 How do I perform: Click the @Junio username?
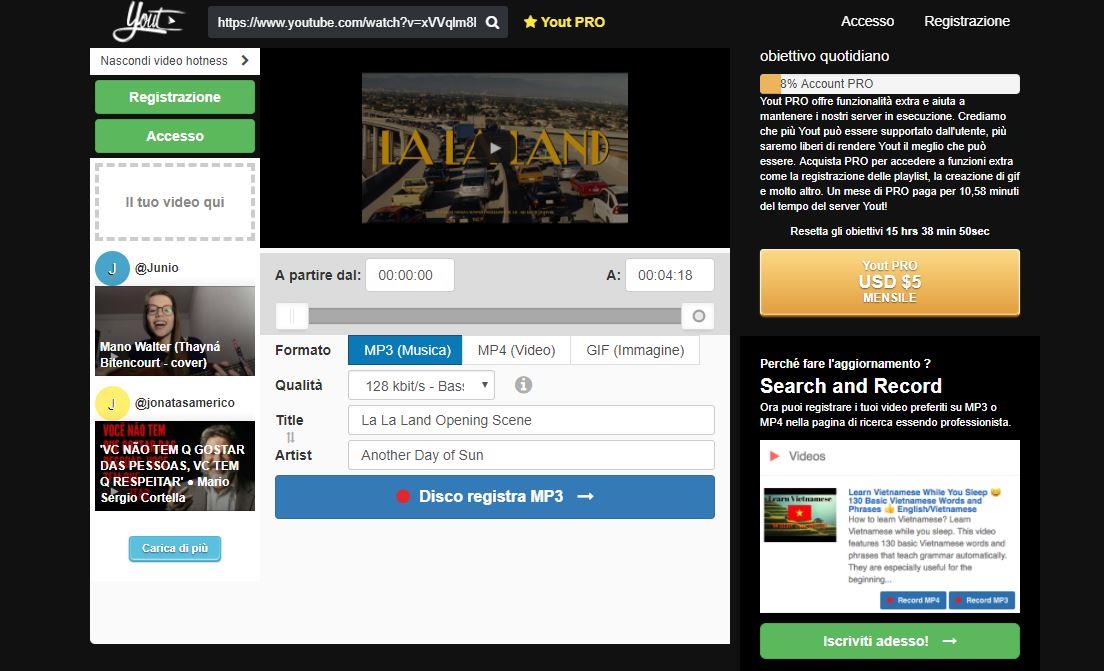[156, 268]
